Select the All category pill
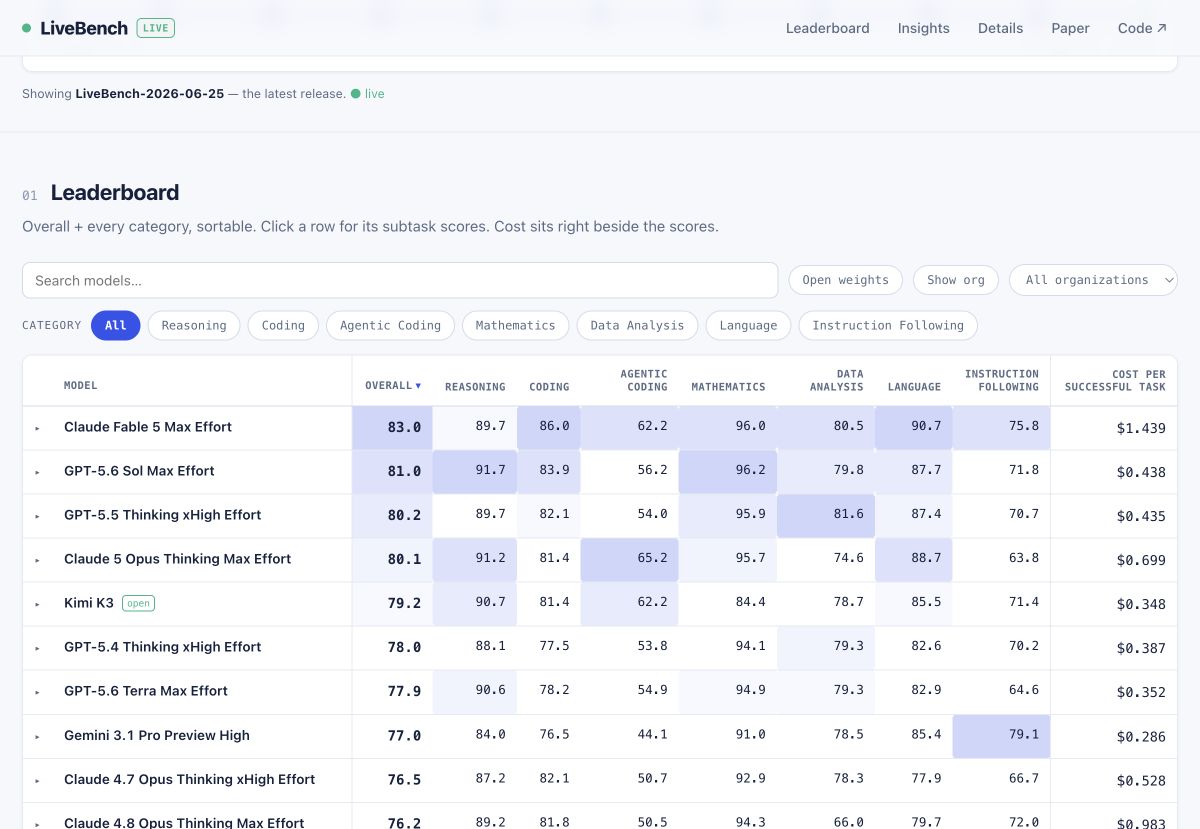Viewport: 1200px width, 829px height. (x=116, y=325)
